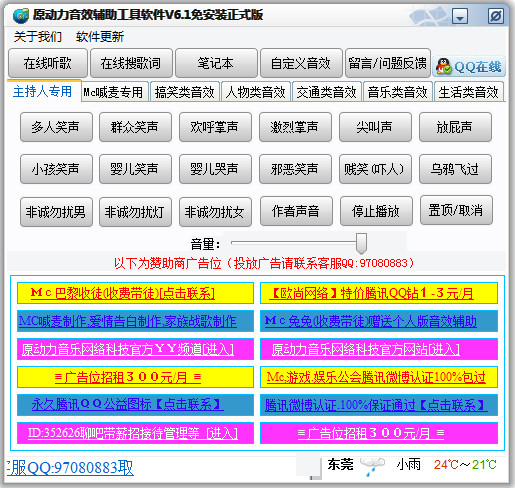Click the 音量 volume slider handle
The width and height of the screenshot is (515, 488).
tap(361, 243)
